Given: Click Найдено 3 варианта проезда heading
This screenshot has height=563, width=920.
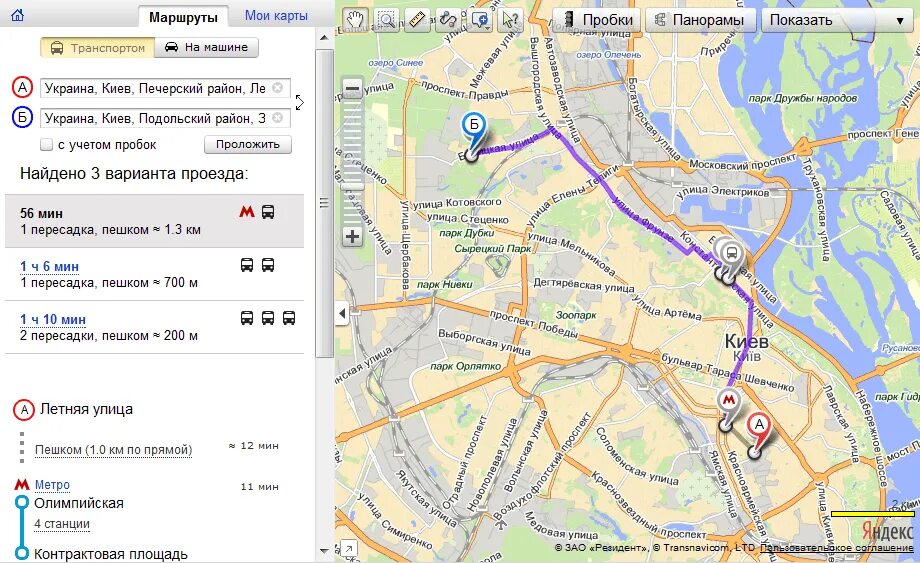Looking at the screenshot, I should (x=134, y=174).
